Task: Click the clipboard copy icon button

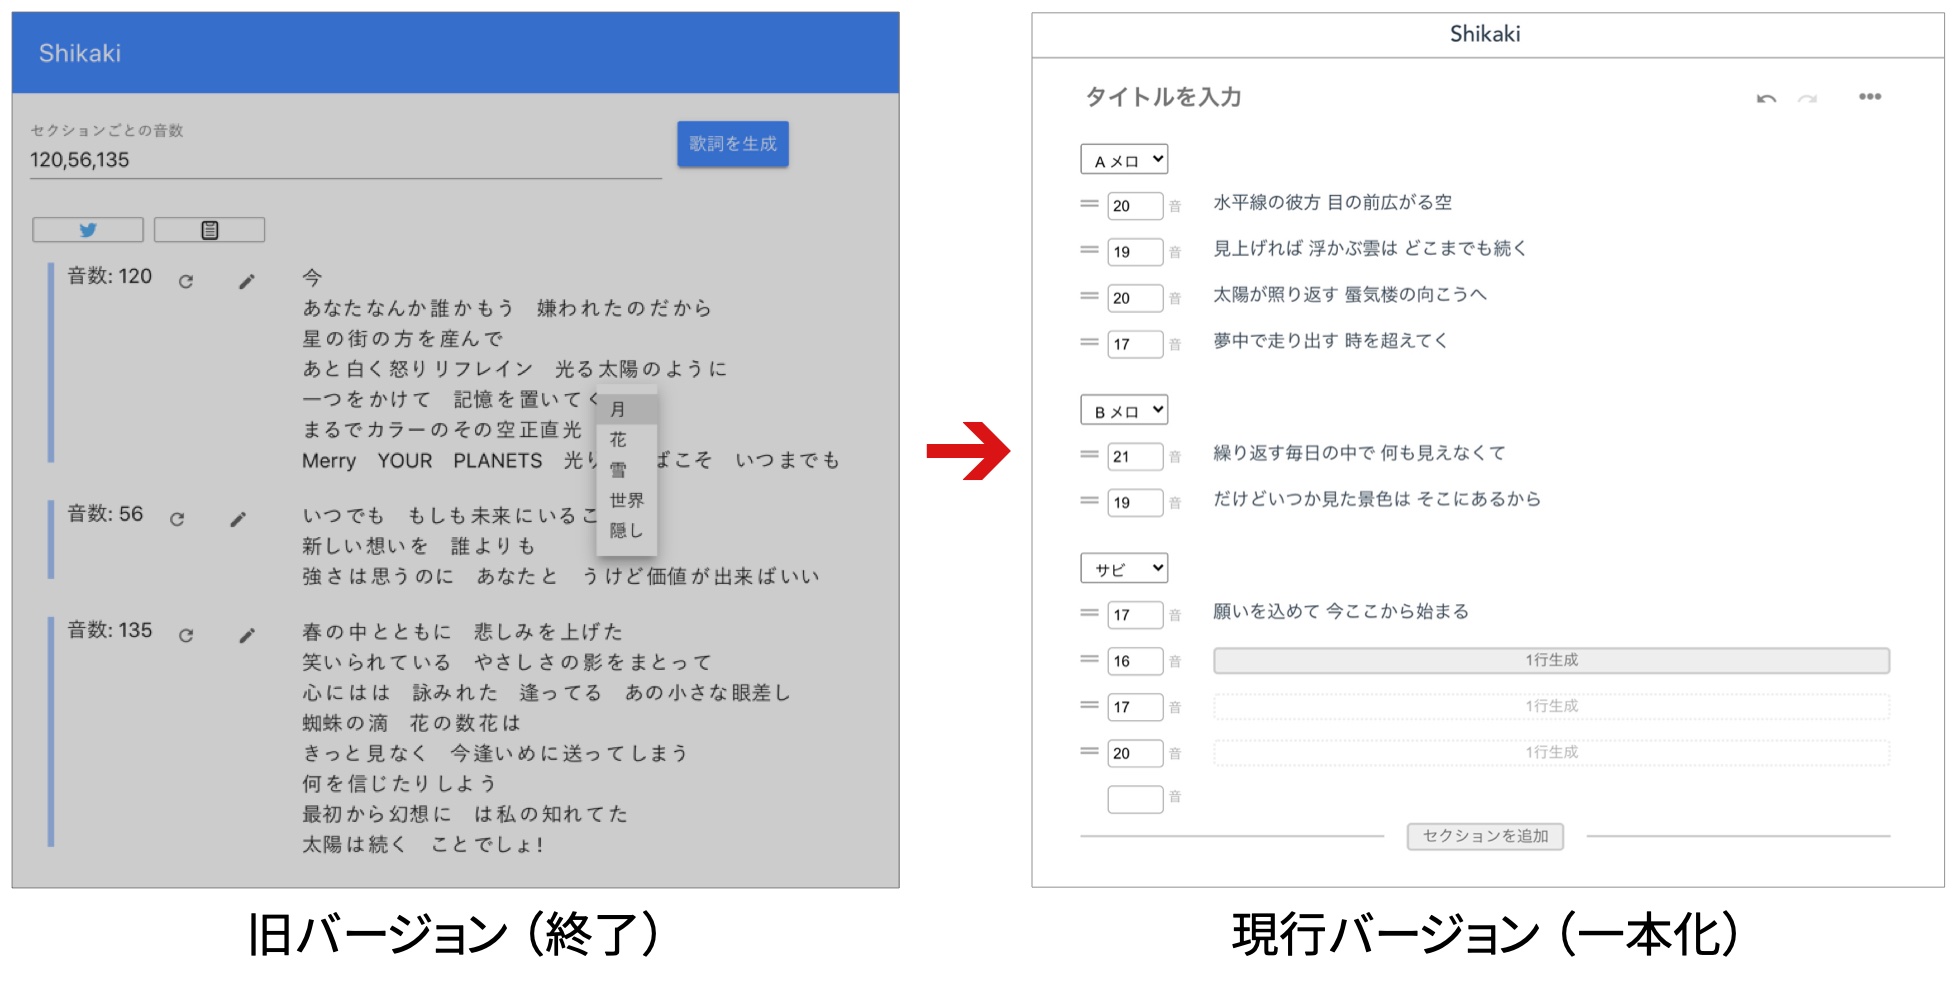Action: [209, 230]
